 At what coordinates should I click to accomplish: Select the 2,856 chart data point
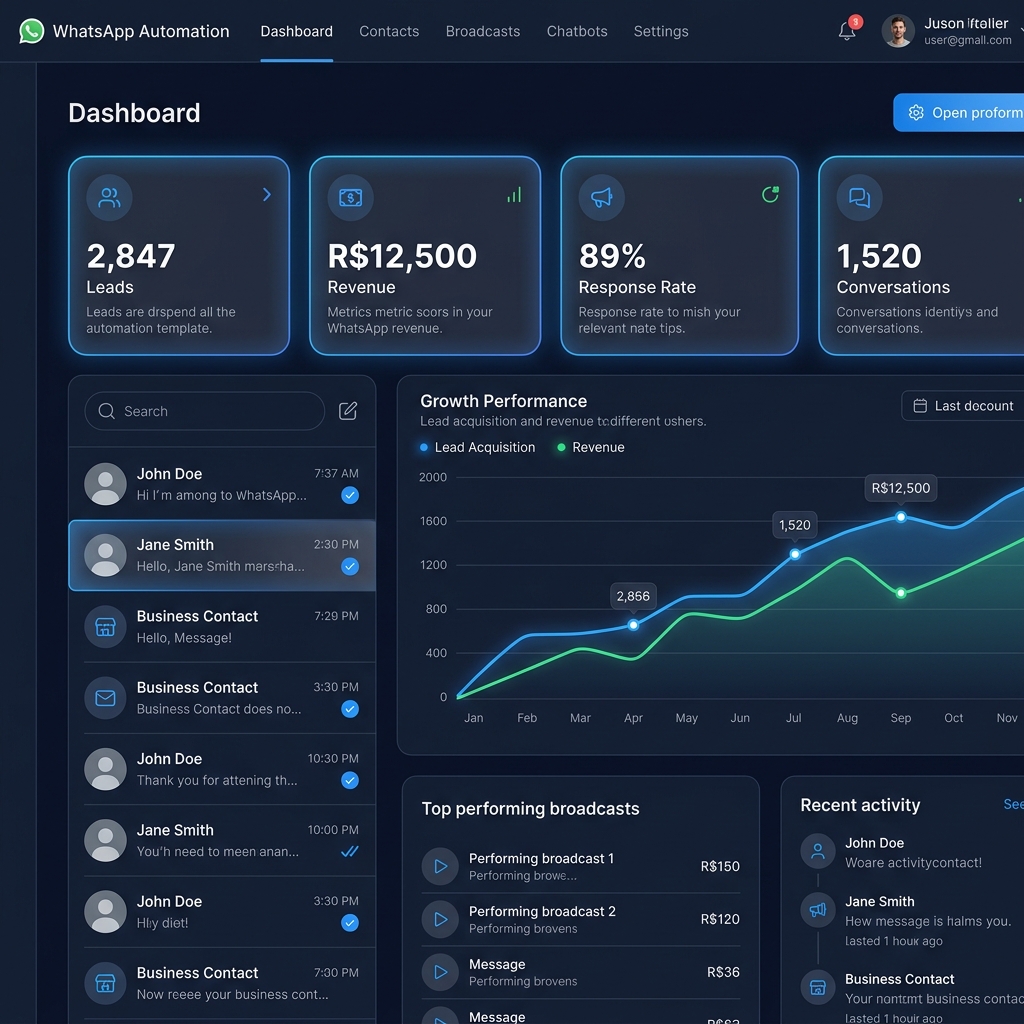point(633,625)
